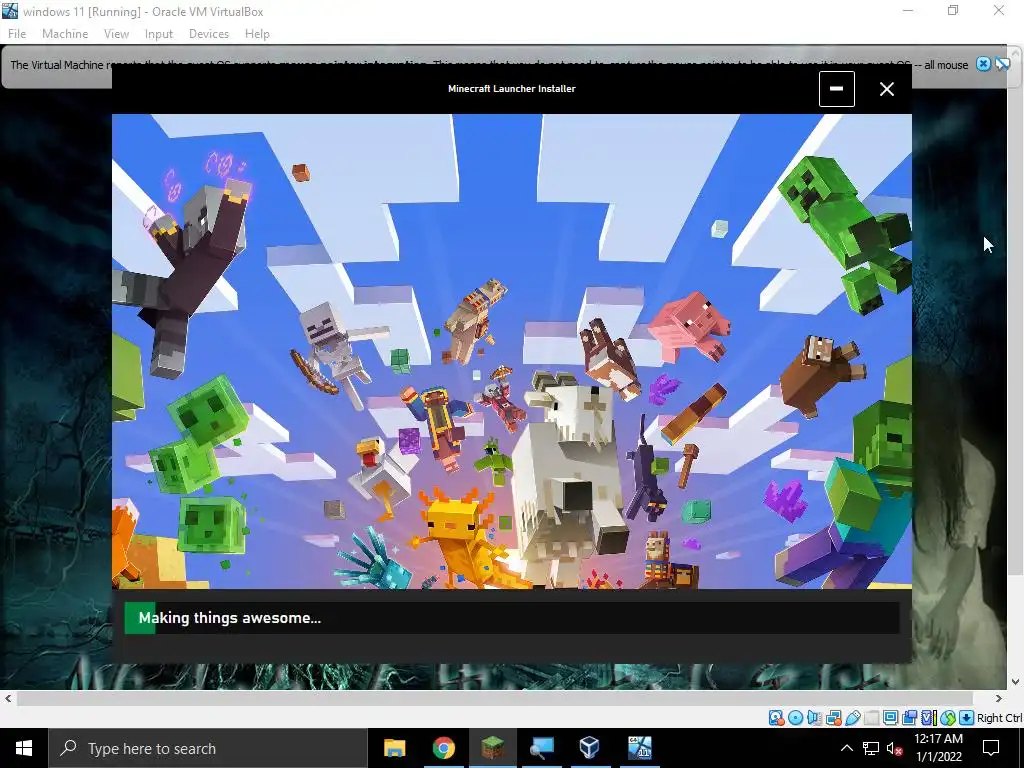The width and height of the screenshot is (1024, 768).
Task: Open the View menu
Action: click(116, 34)
